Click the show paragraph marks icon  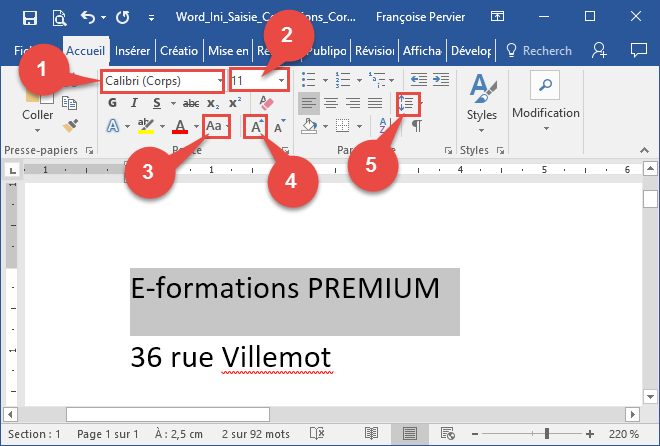pos(417,126)
